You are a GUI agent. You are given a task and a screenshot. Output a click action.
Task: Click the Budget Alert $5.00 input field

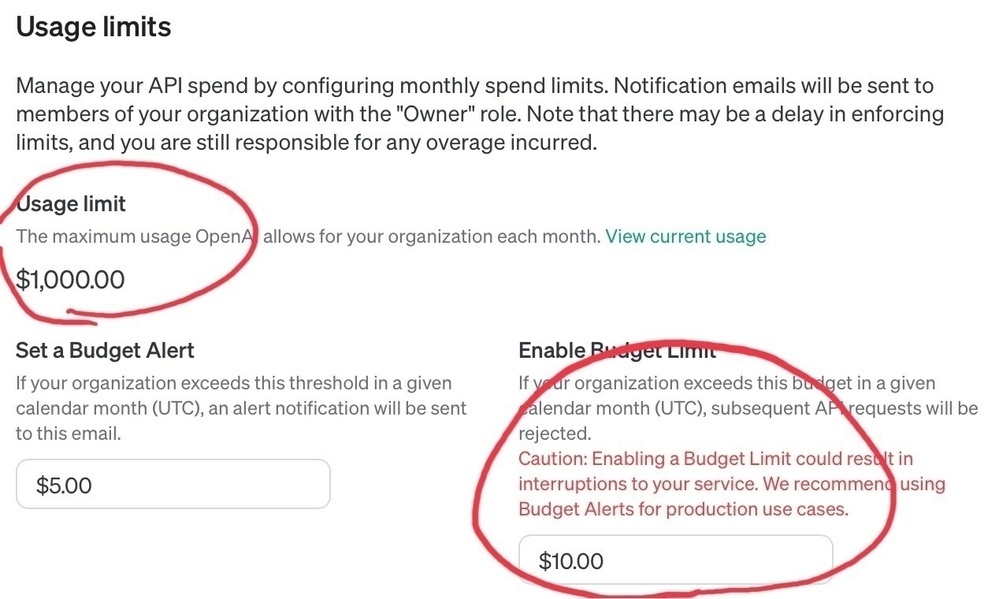click(173, 484)
